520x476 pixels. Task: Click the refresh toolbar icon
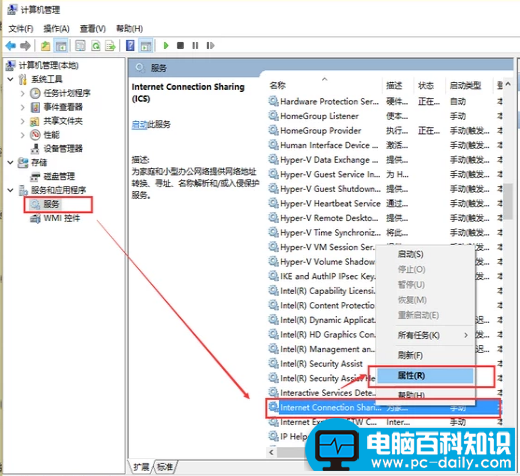pos(96,45)
